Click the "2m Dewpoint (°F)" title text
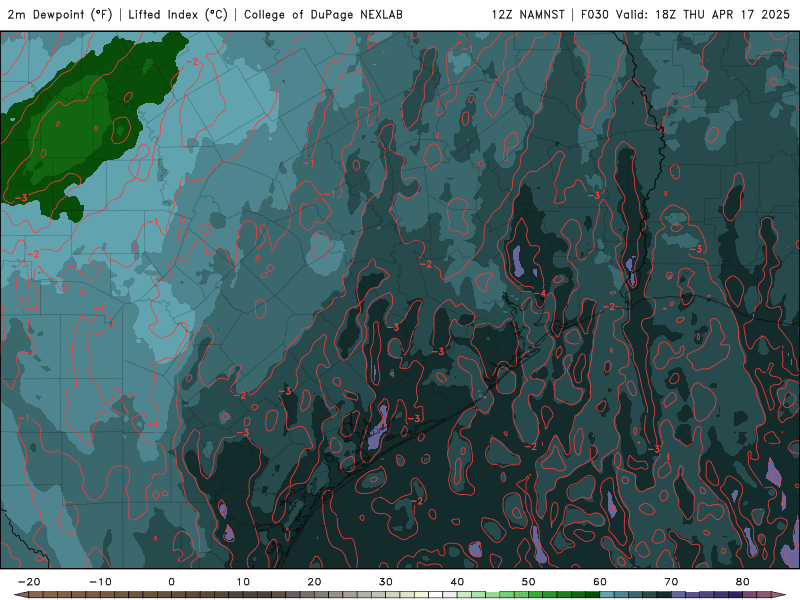 click(x=60, y=15)
